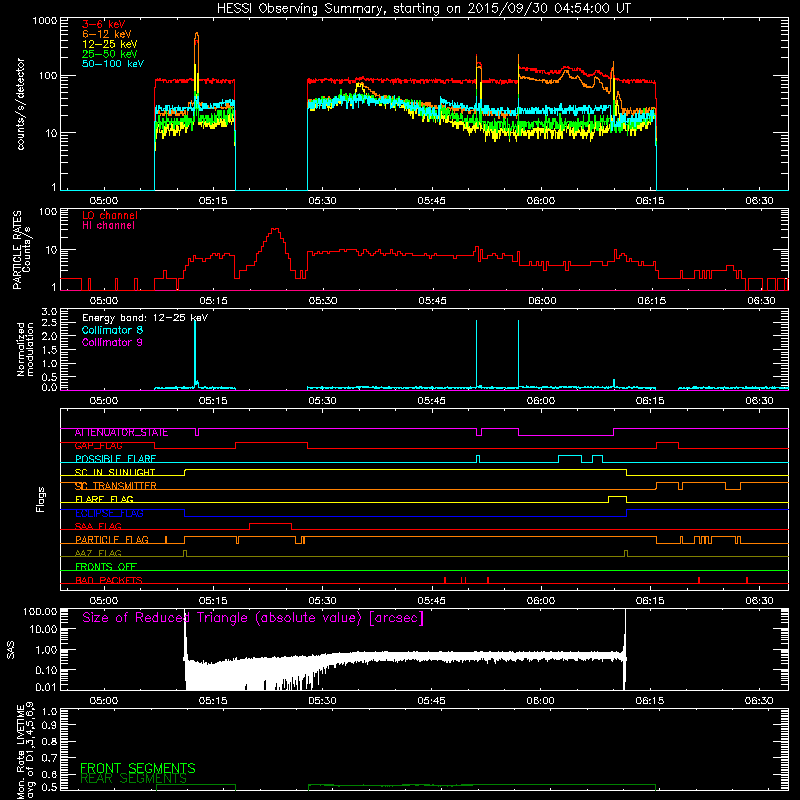Screen dimensions: 800x800
Task: Click the 100.00 tick on the SAS axis
Action: click(x=40, y=612)
